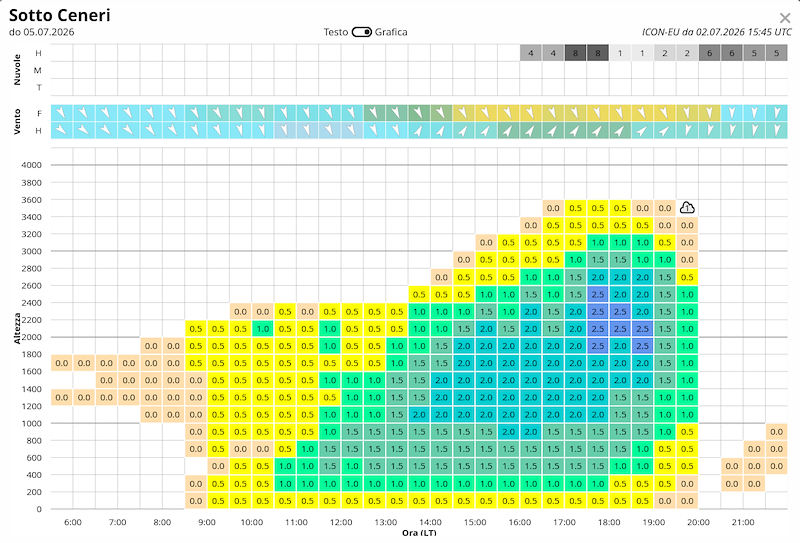Click the 0.0 cell between 0.5 cells at 2300 m
This screenshot has width=800, height=543.
(x=308, y=311)
